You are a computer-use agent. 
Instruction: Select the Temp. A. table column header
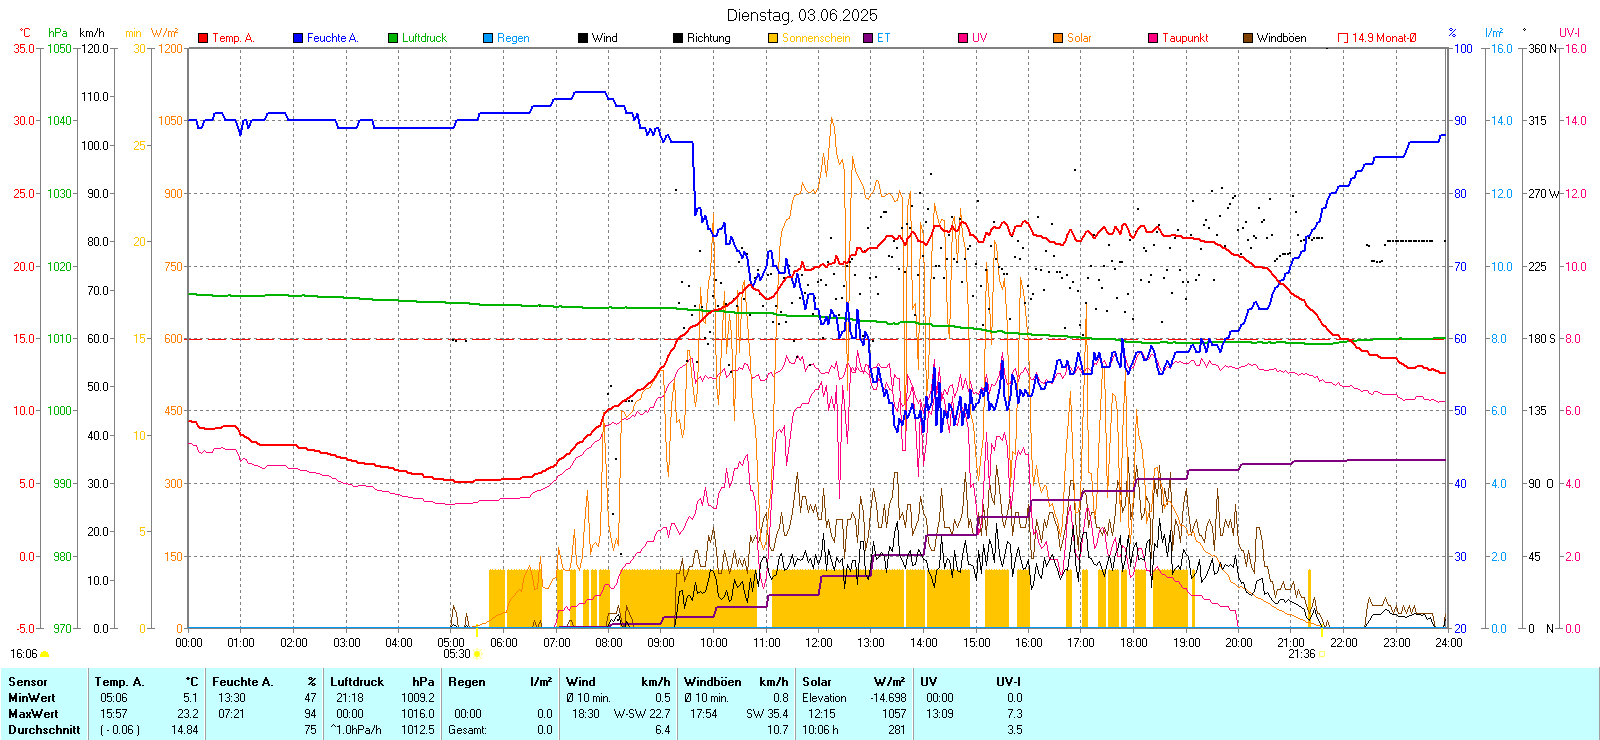point(119,682)
